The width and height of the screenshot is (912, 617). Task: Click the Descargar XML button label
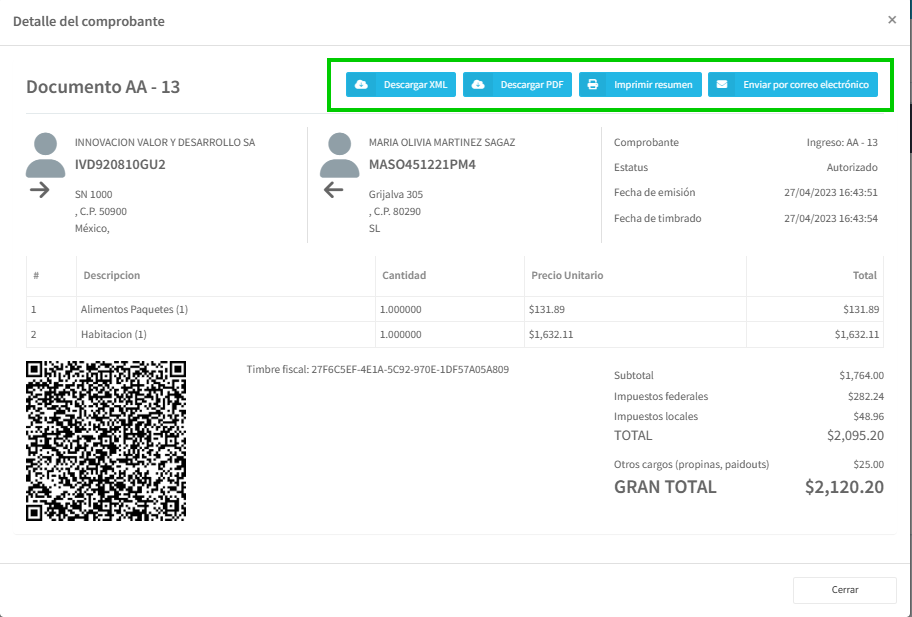(x=415, y=84)
